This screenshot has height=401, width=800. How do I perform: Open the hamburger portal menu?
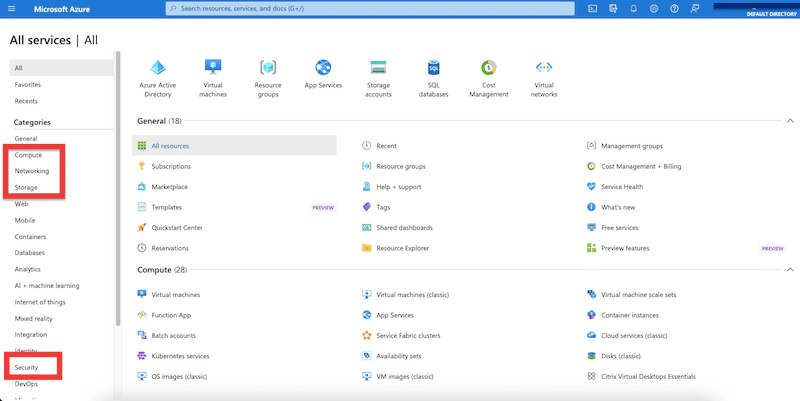click(x=12, y=9)
